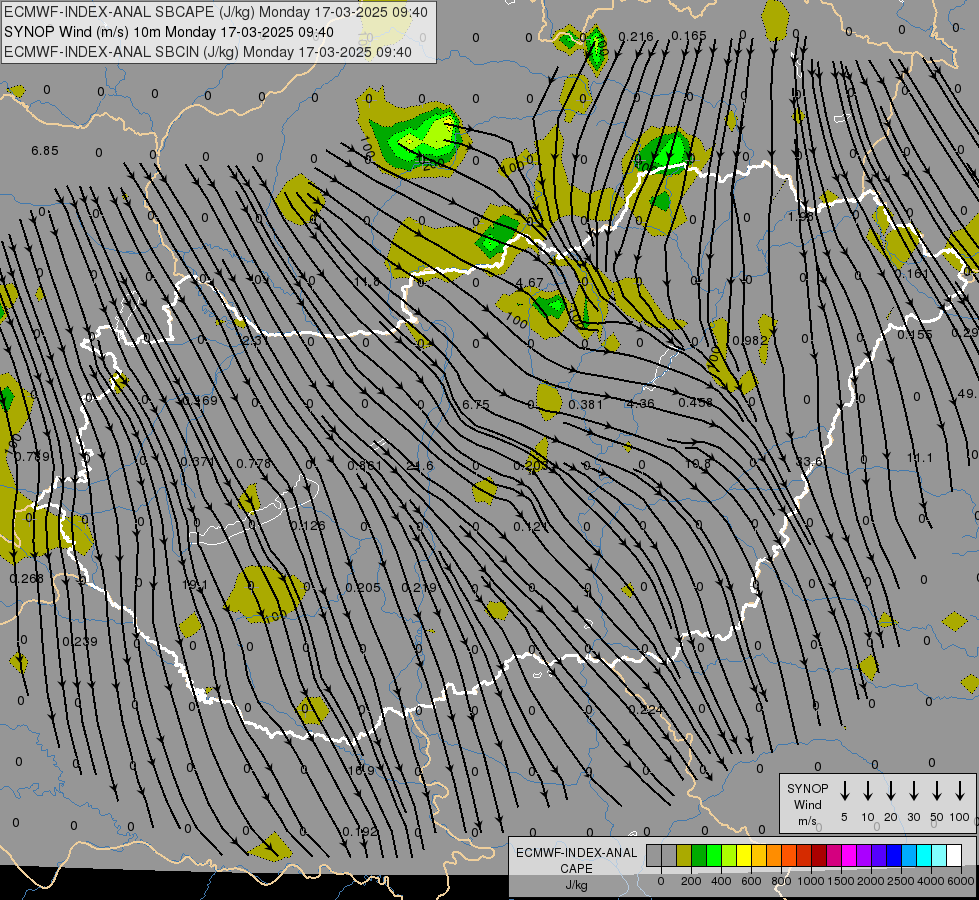
Task: Click the '16.9' value on the map
Action: coord(361,770)
